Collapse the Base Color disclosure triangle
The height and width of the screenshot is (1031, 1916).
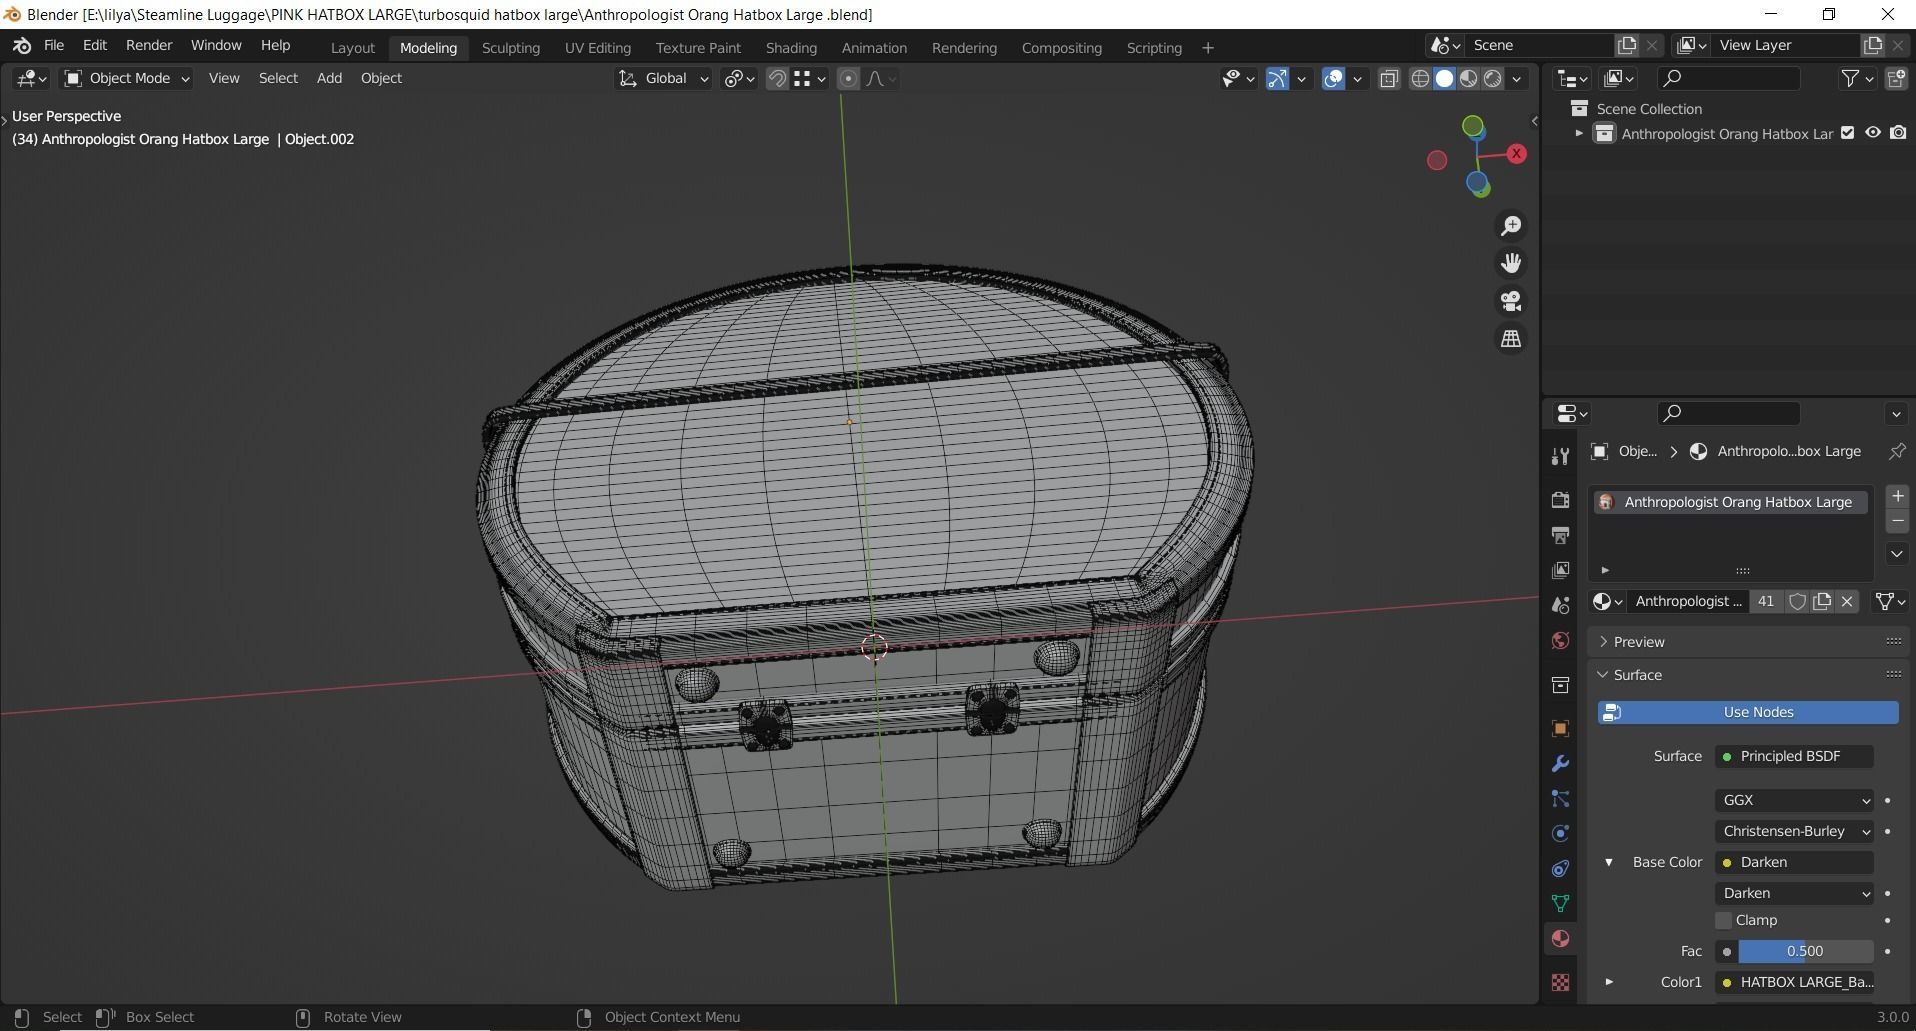pos(1609,862)
